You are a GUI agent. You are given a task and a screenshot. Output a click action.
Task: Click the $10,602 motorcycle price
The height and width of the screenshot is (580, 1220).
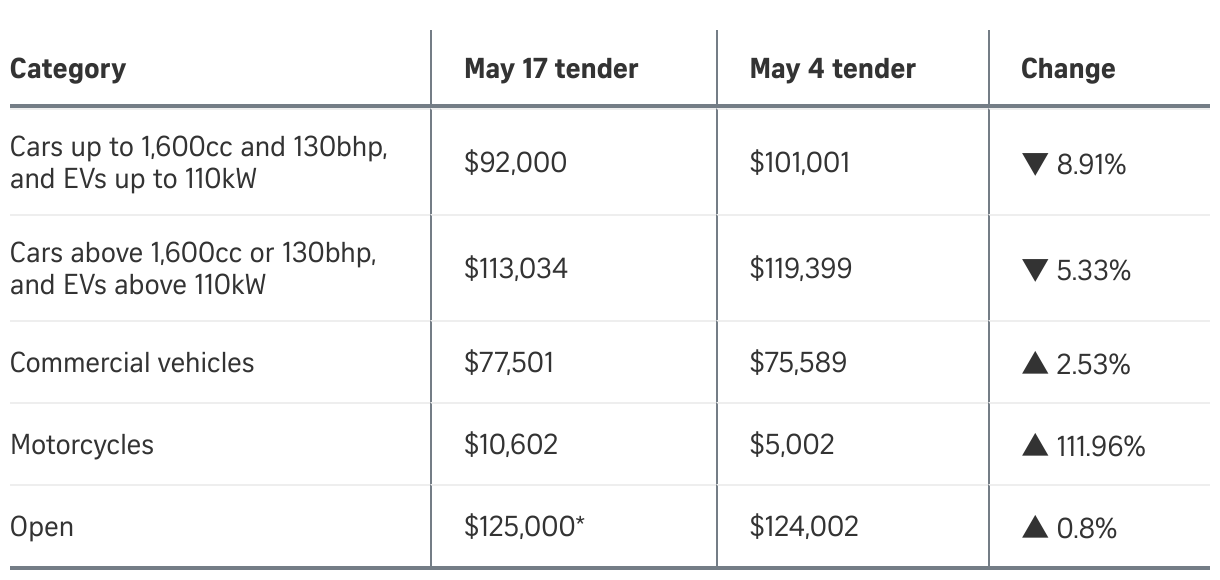[510, 444]
